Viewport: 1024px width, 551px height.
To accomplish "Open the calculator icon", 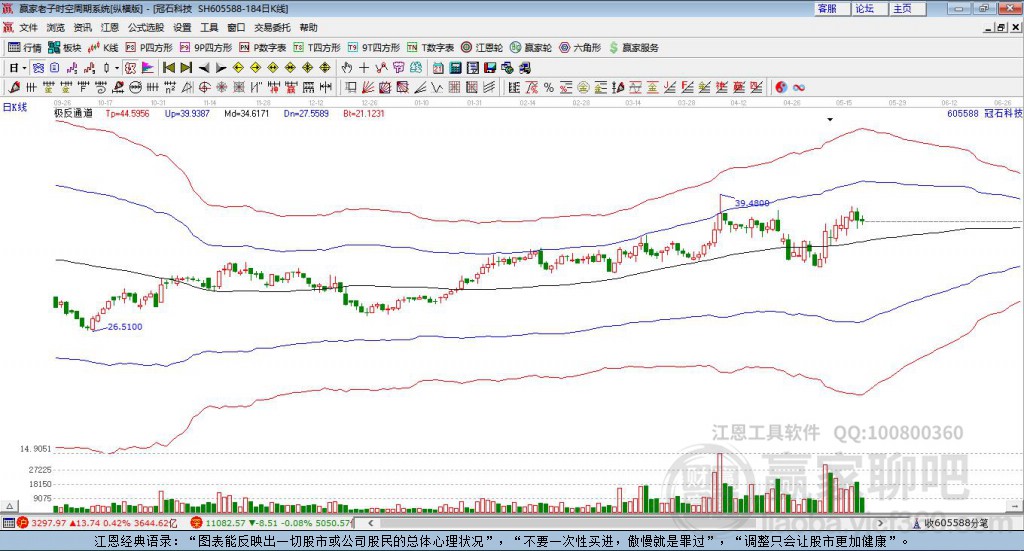I will tap(455, 68).
